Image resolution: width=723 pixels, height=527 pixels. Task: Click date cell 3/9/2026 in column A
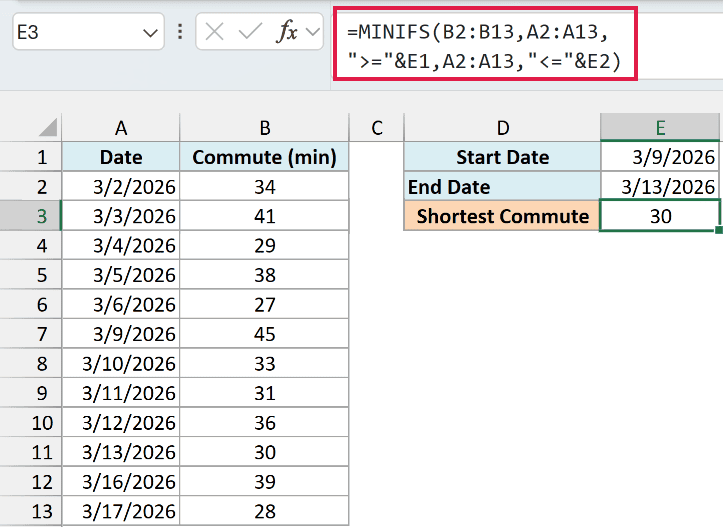pyautogui.click(x=121, y=334)
